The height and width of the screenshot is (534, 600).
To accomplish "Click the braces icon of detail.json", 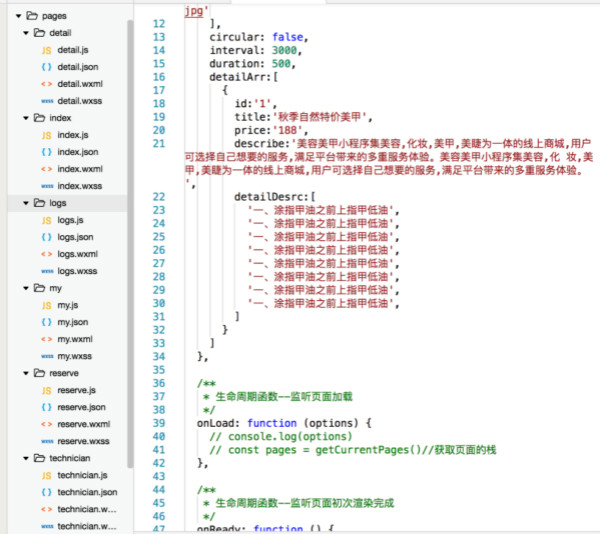I will tap(46, 67).
